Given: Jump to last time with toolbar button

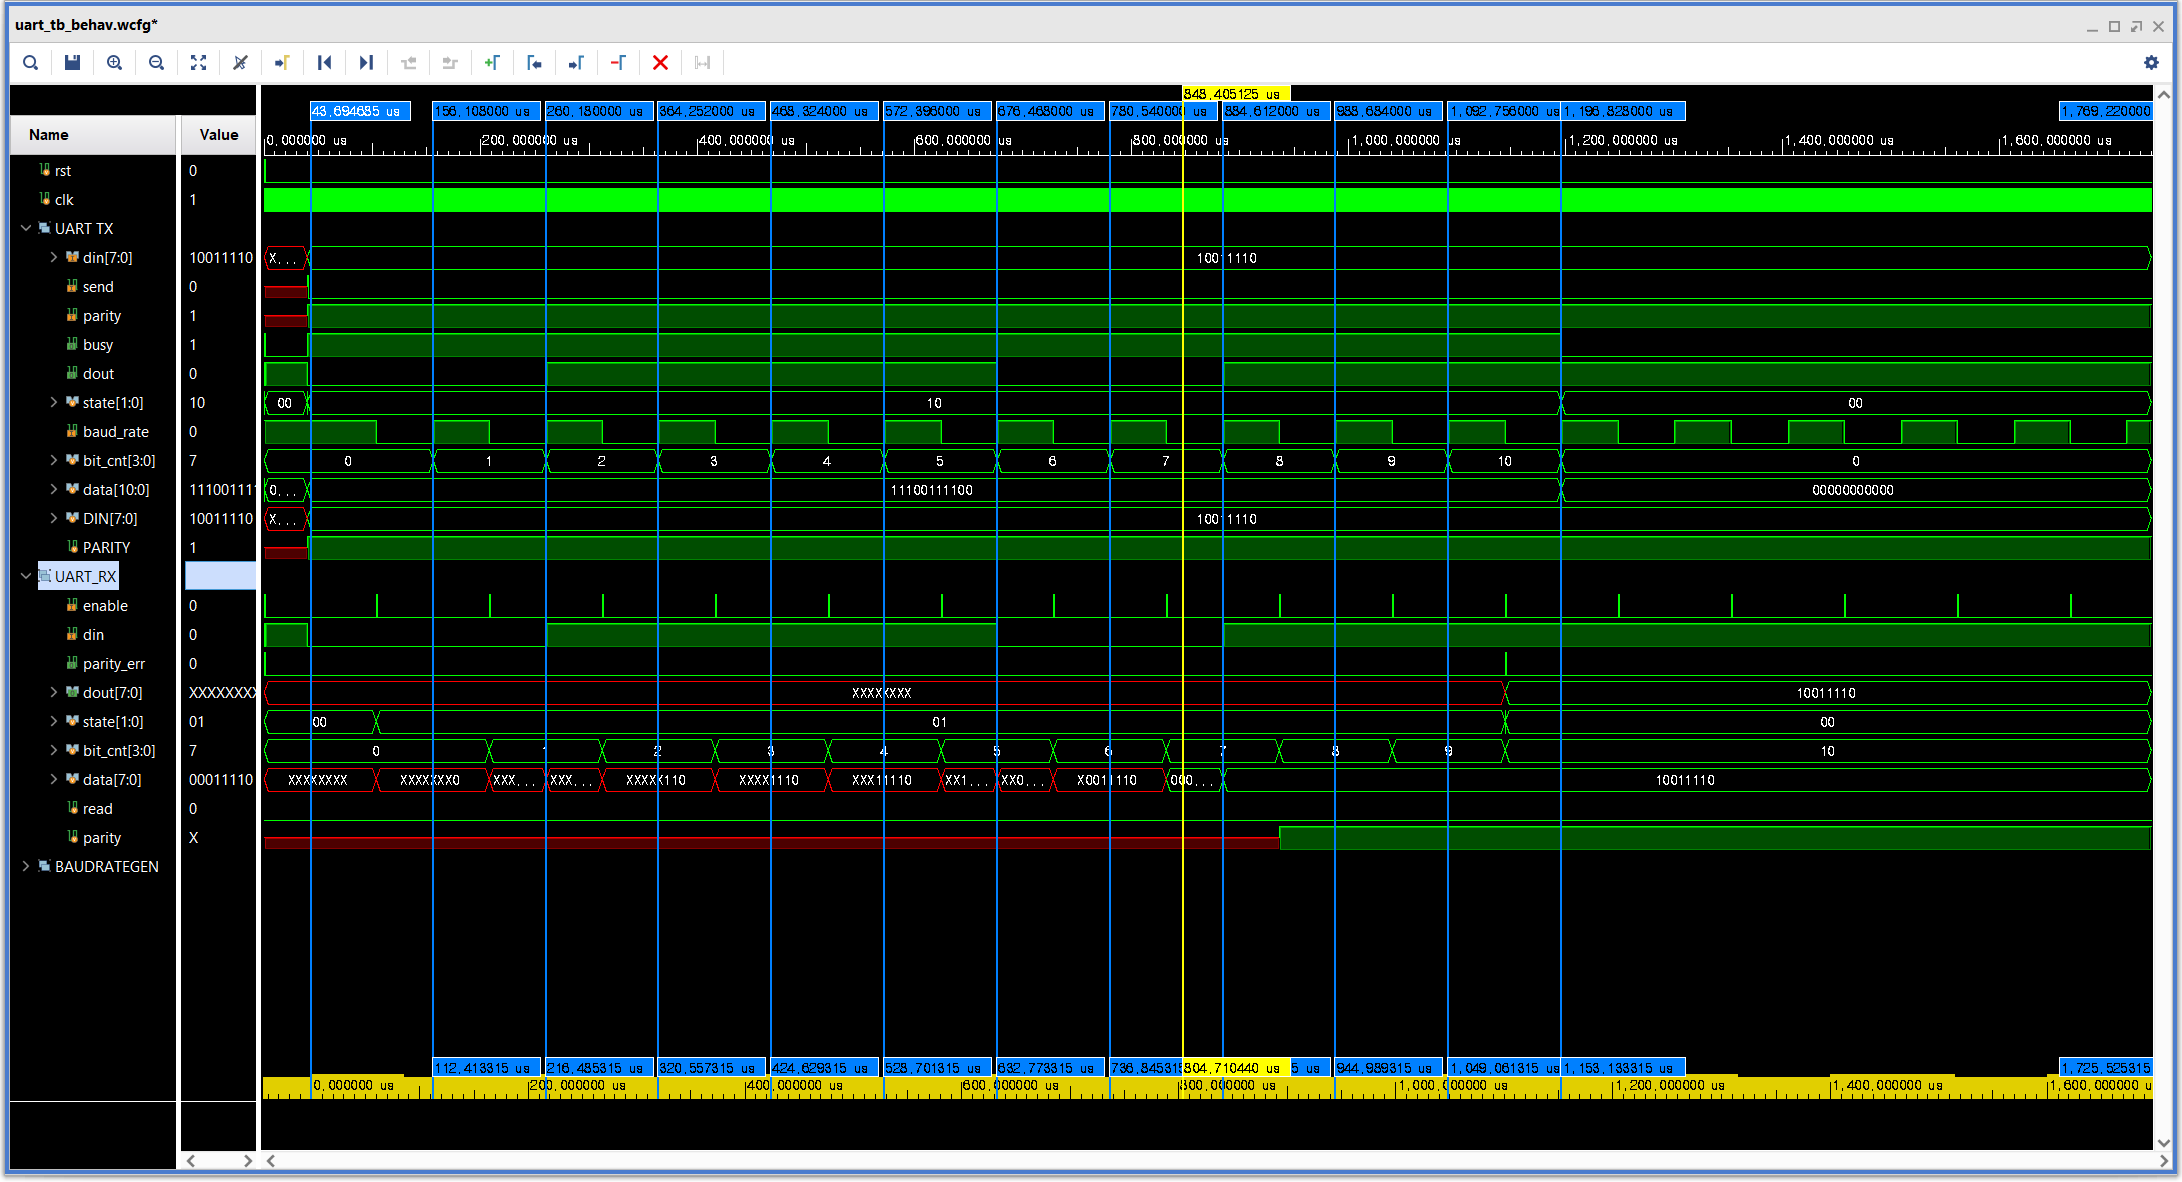Looking at the screenshot, I should (366, 63).
